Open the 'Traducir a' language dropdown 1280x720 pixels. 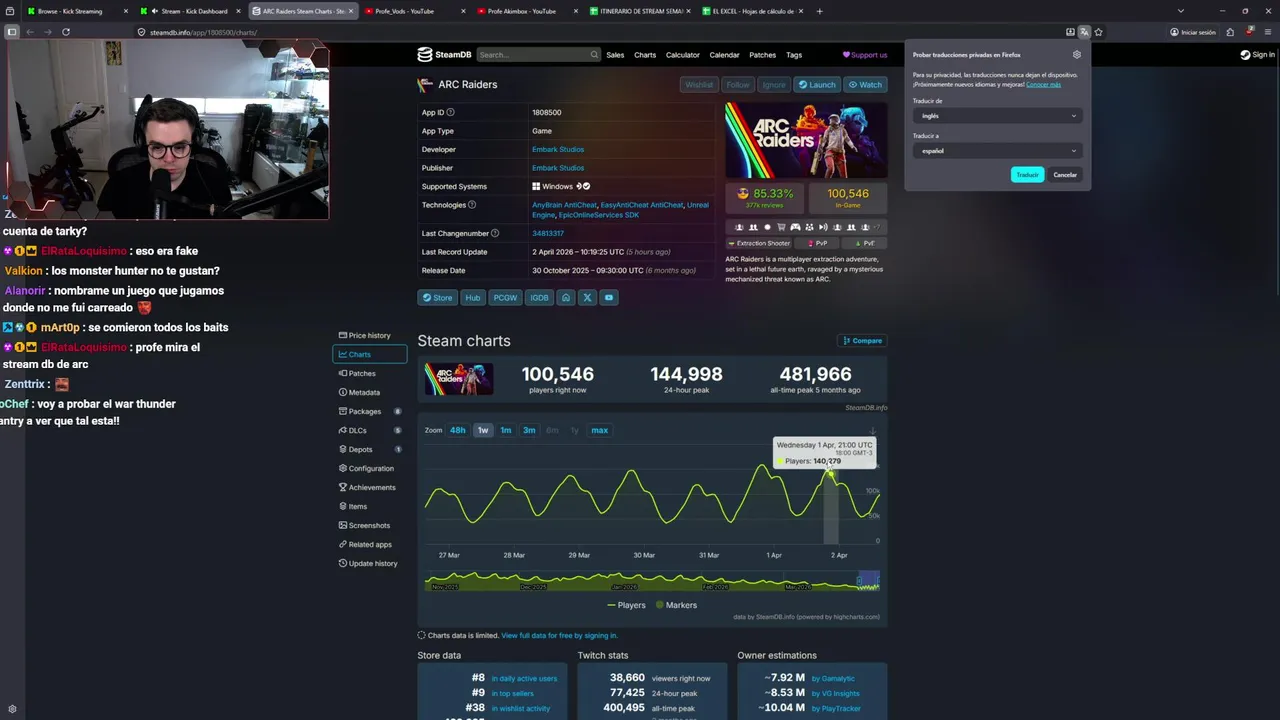[998, 151]
